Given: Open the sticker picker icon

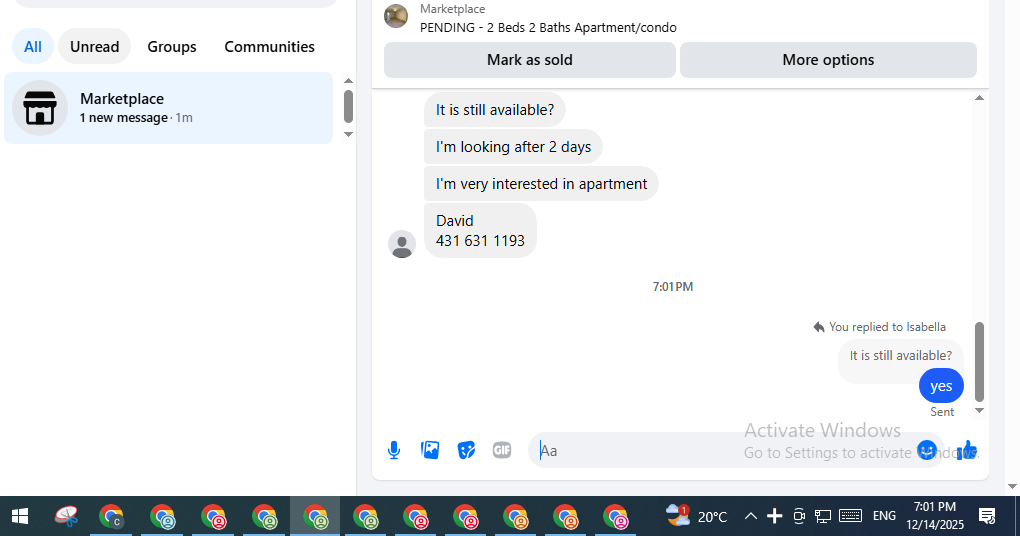Looking at the screenshot, I should 466,450.
